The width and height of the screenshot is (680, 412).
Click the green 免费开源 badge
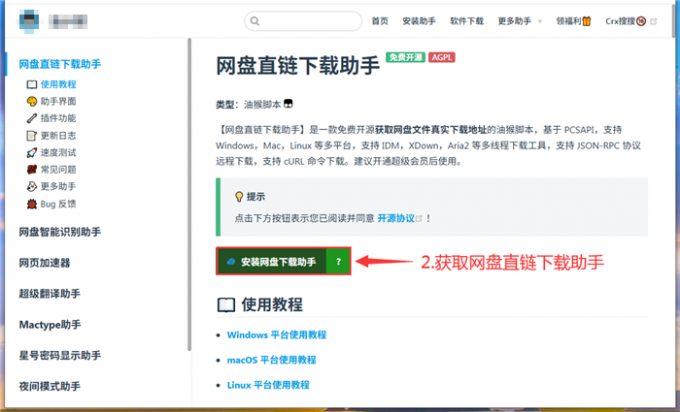405,57
